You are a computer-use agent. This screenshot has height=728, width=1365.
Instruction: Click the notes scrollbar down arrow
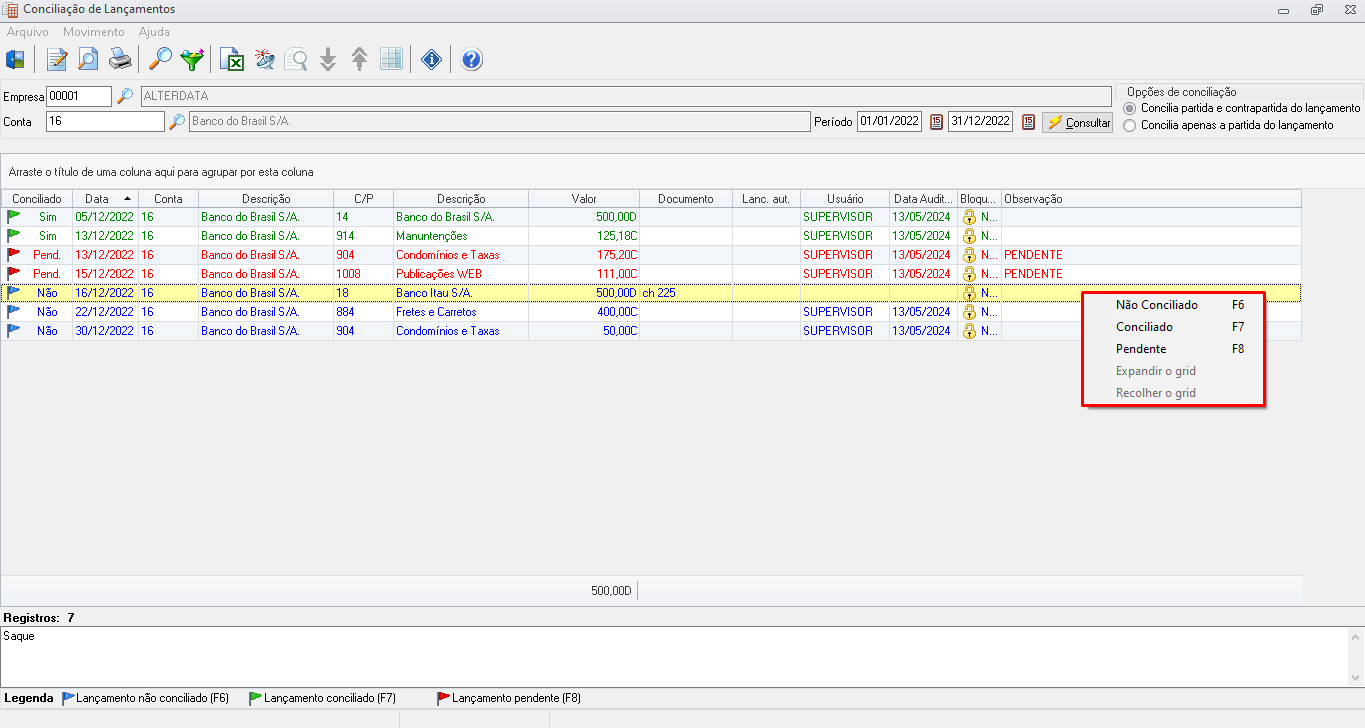(x=1356, y=677)
